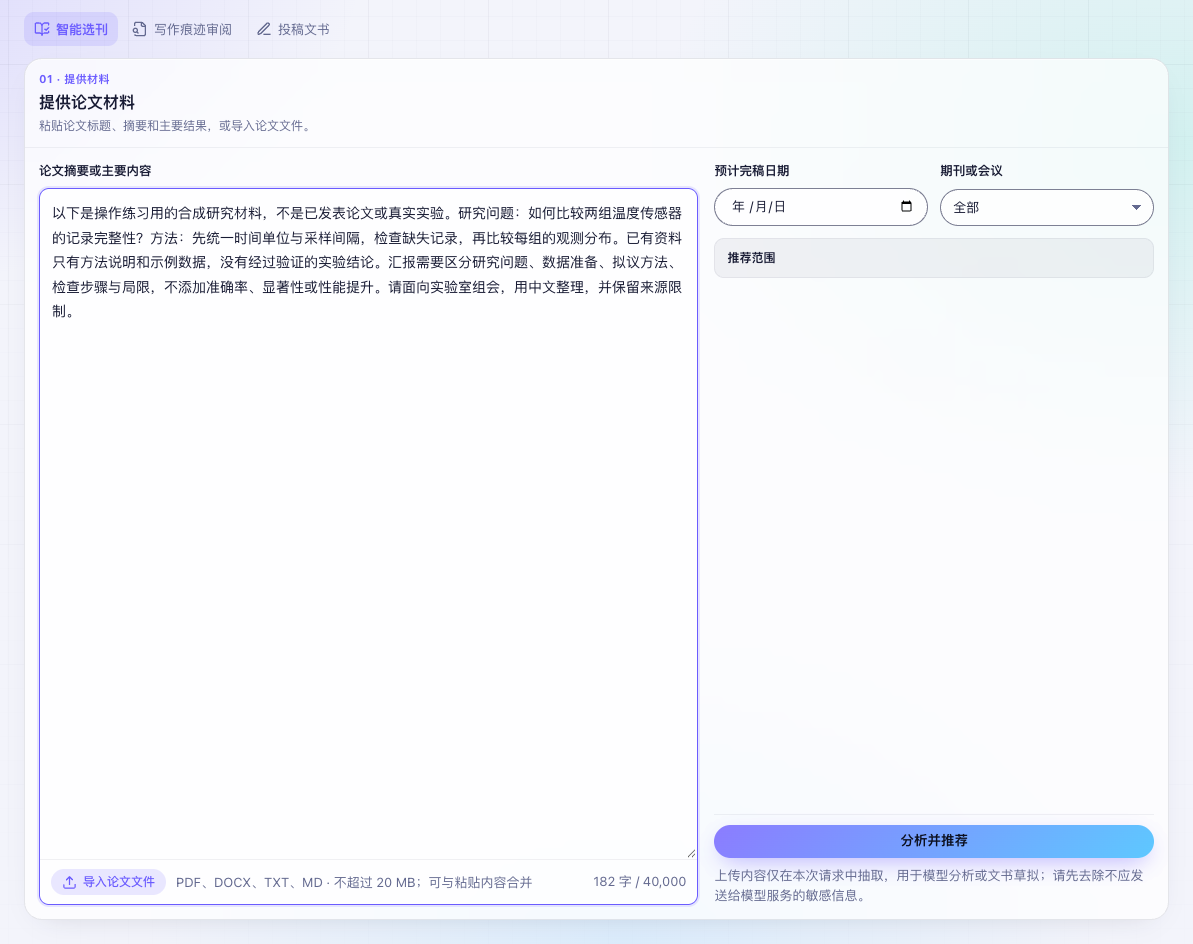Click the document icon beside 写作痕迹审阅

(139, 29)
